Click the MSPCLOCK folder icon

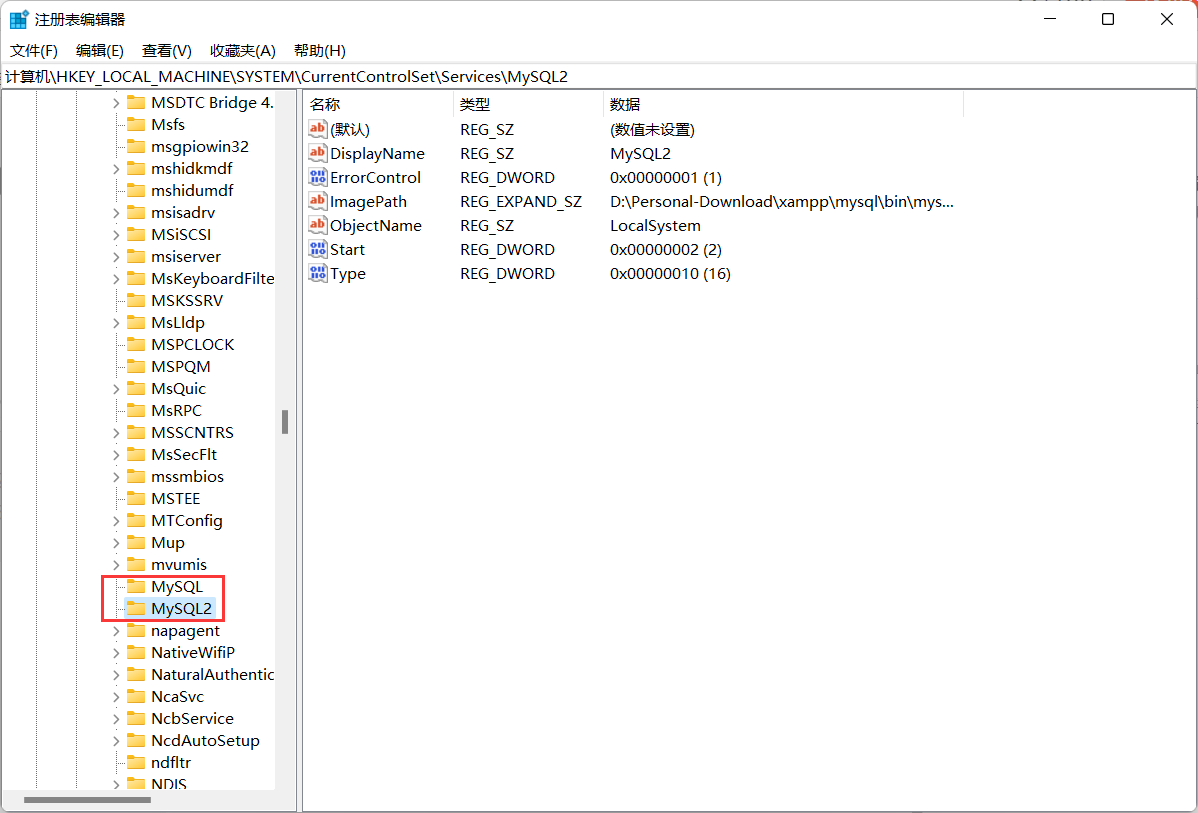[136, 345]
